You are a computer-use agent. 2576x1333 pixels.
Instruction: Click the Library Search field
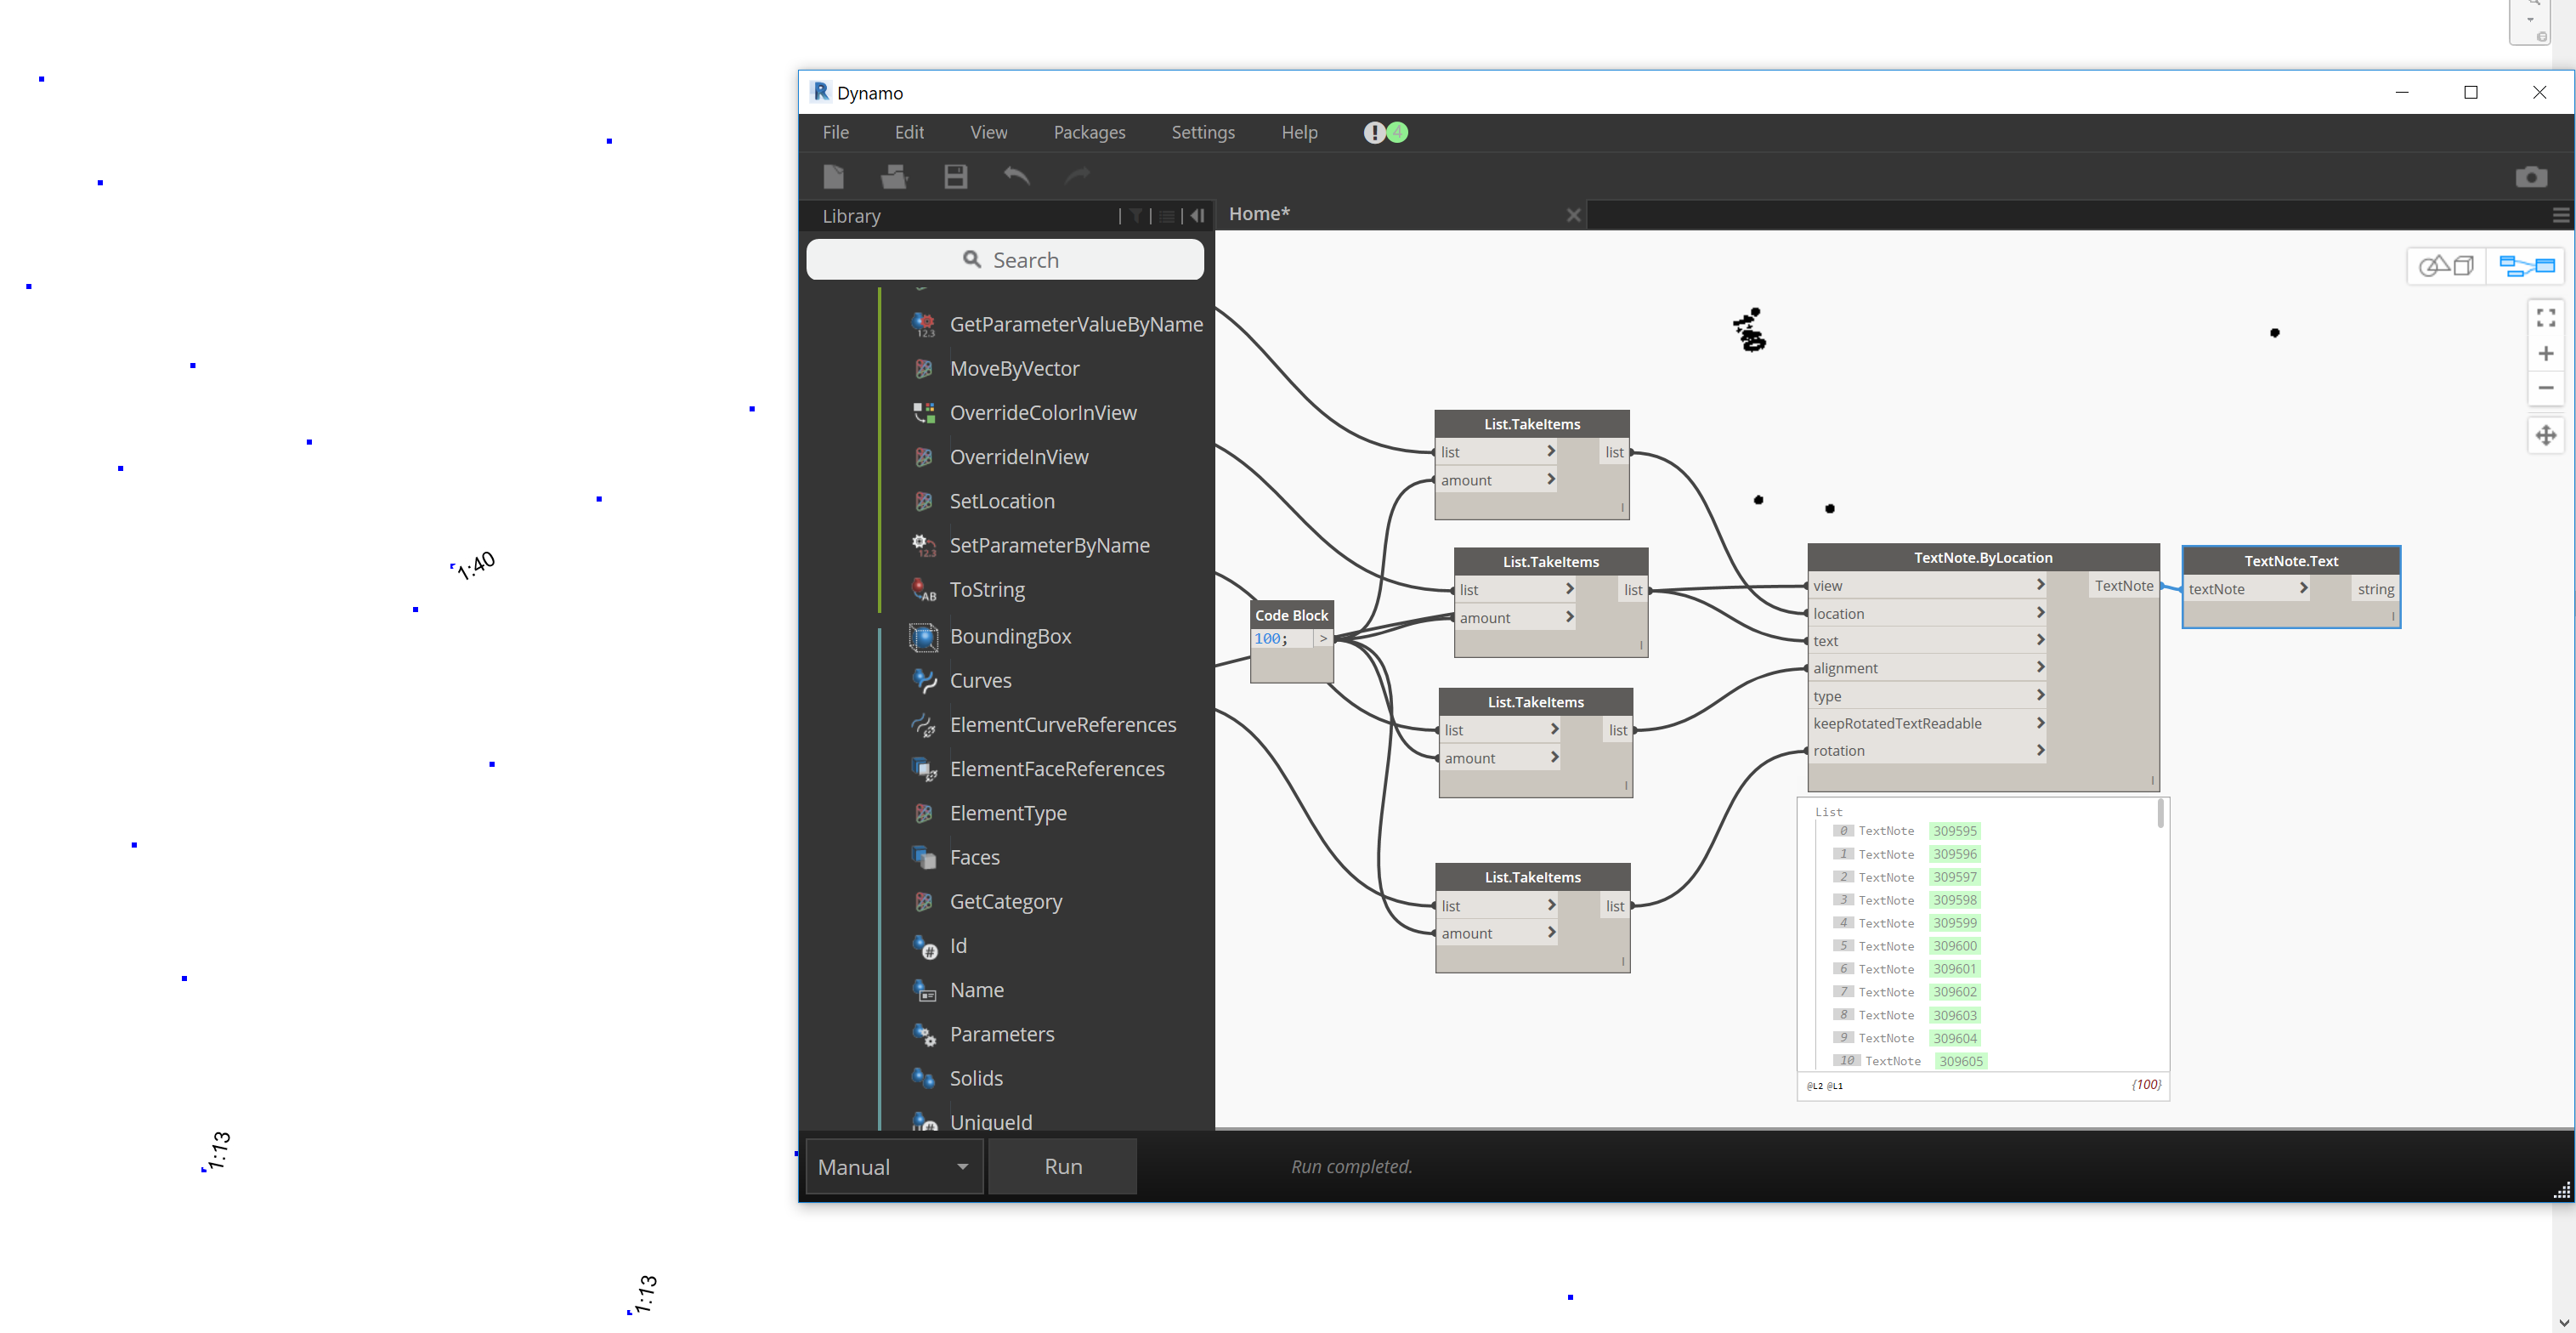tap(1005, 260)
